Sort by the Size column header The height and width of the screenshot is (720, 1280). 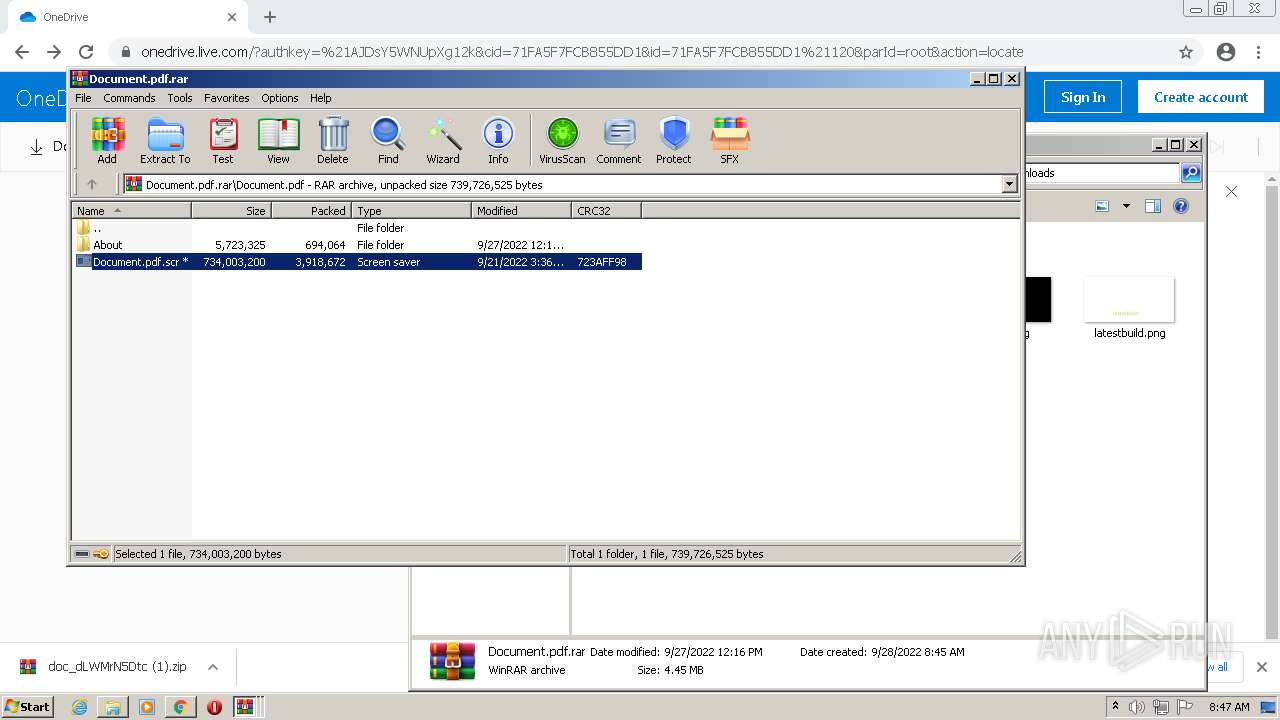[x=231, y=211]
